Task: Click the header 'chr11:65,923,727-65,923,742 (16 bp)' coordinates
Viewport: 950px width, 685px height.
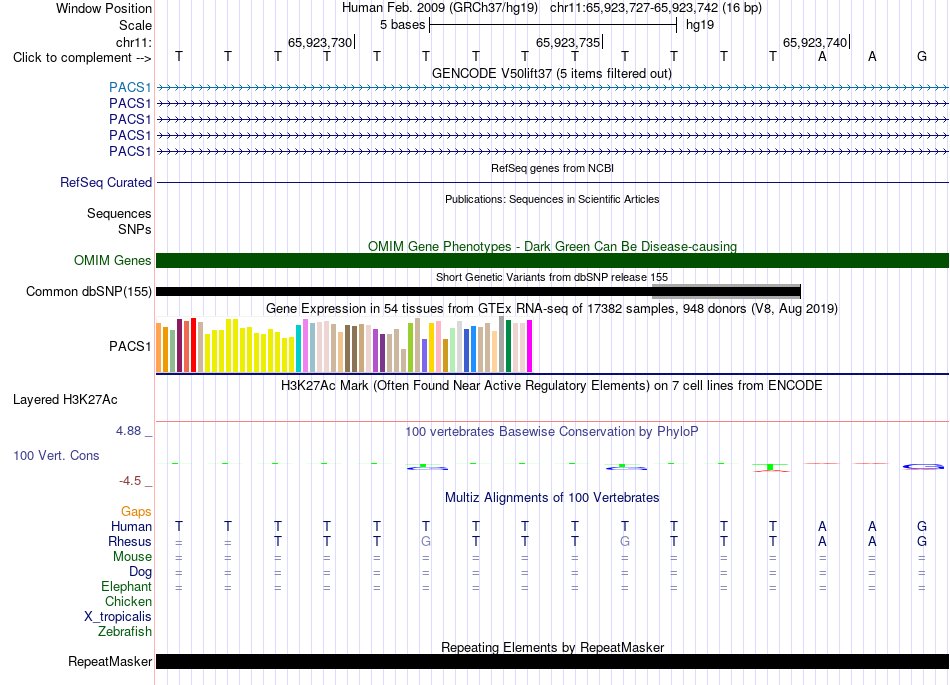Action: pyautogui.click(x=656, y=8)
